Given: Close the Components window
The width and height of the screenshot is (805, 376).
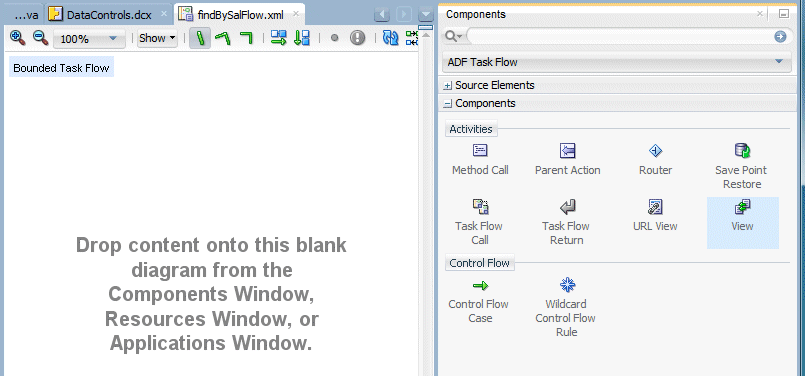Looking at the screenshot, I should [x=760, y=14].
